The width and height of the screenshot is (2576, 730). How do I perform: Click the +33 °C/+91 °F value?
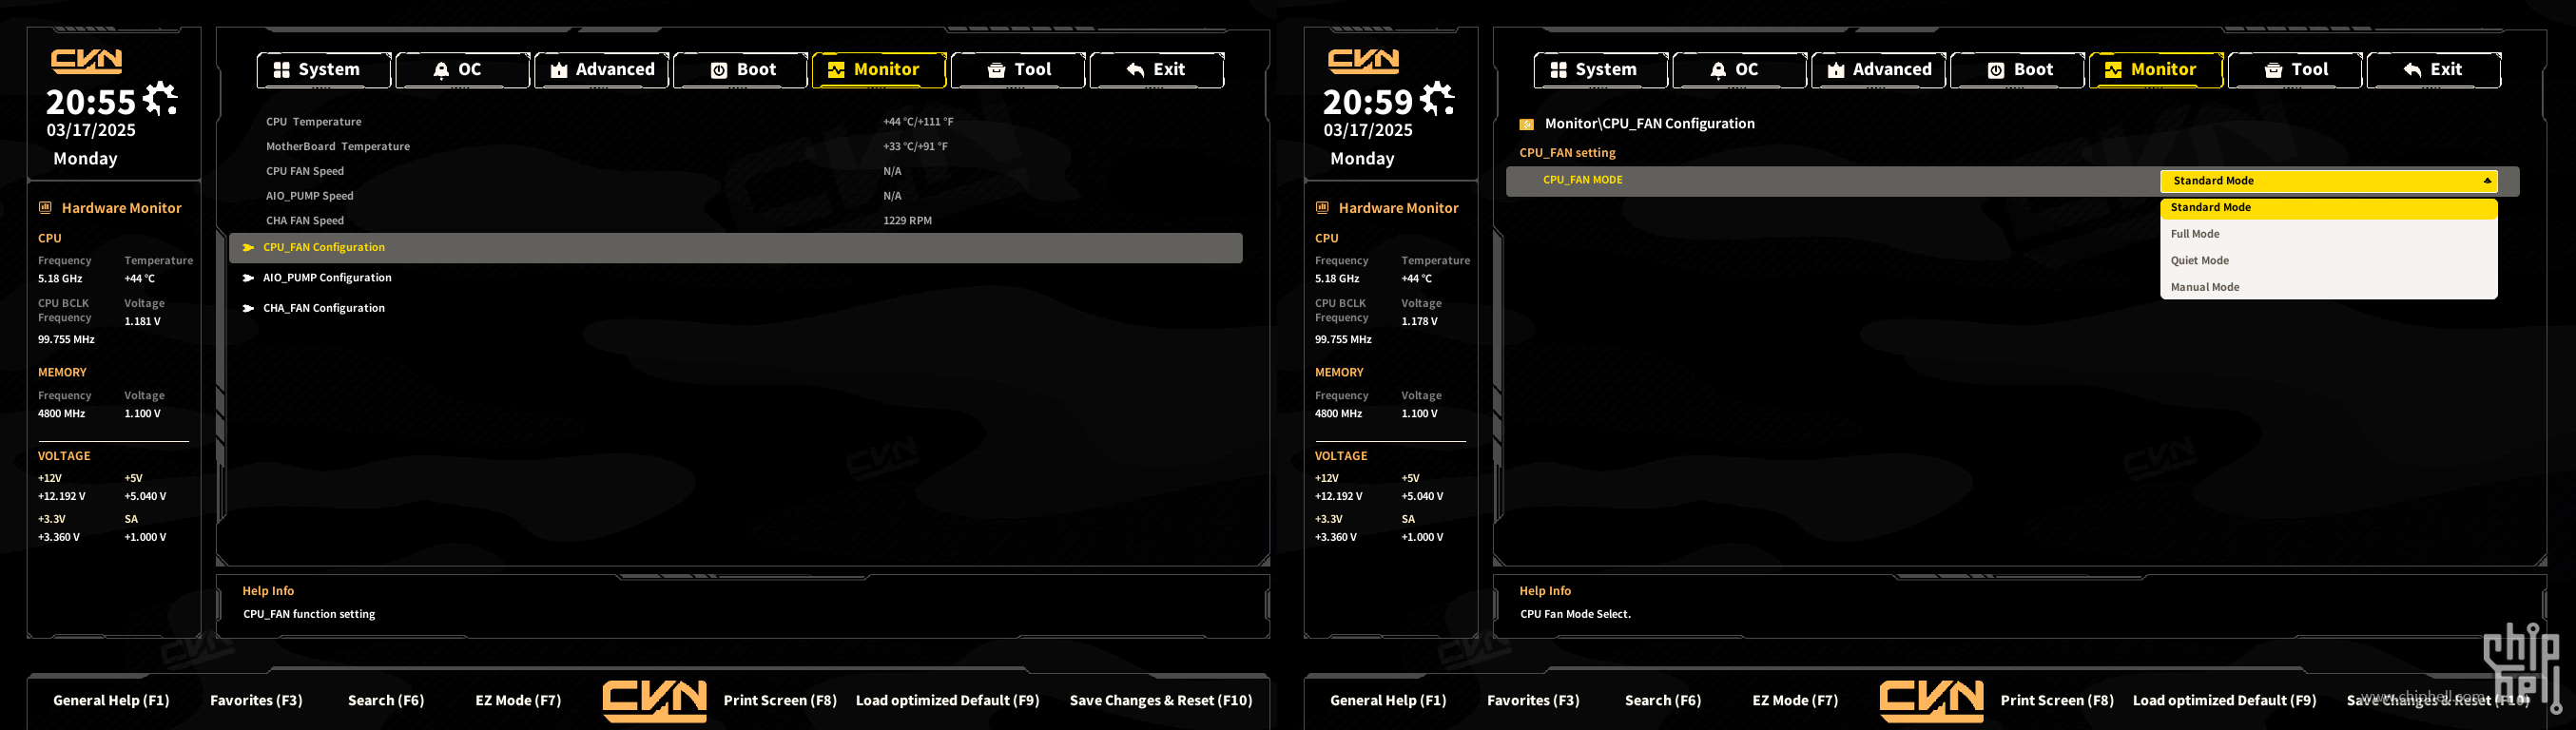(915, 147)
